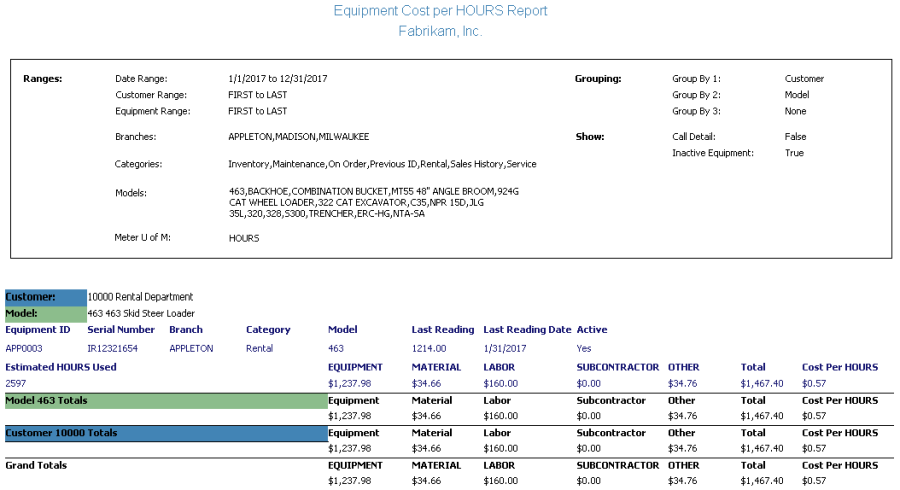Open equipment ID APP0003

[24, 349]
